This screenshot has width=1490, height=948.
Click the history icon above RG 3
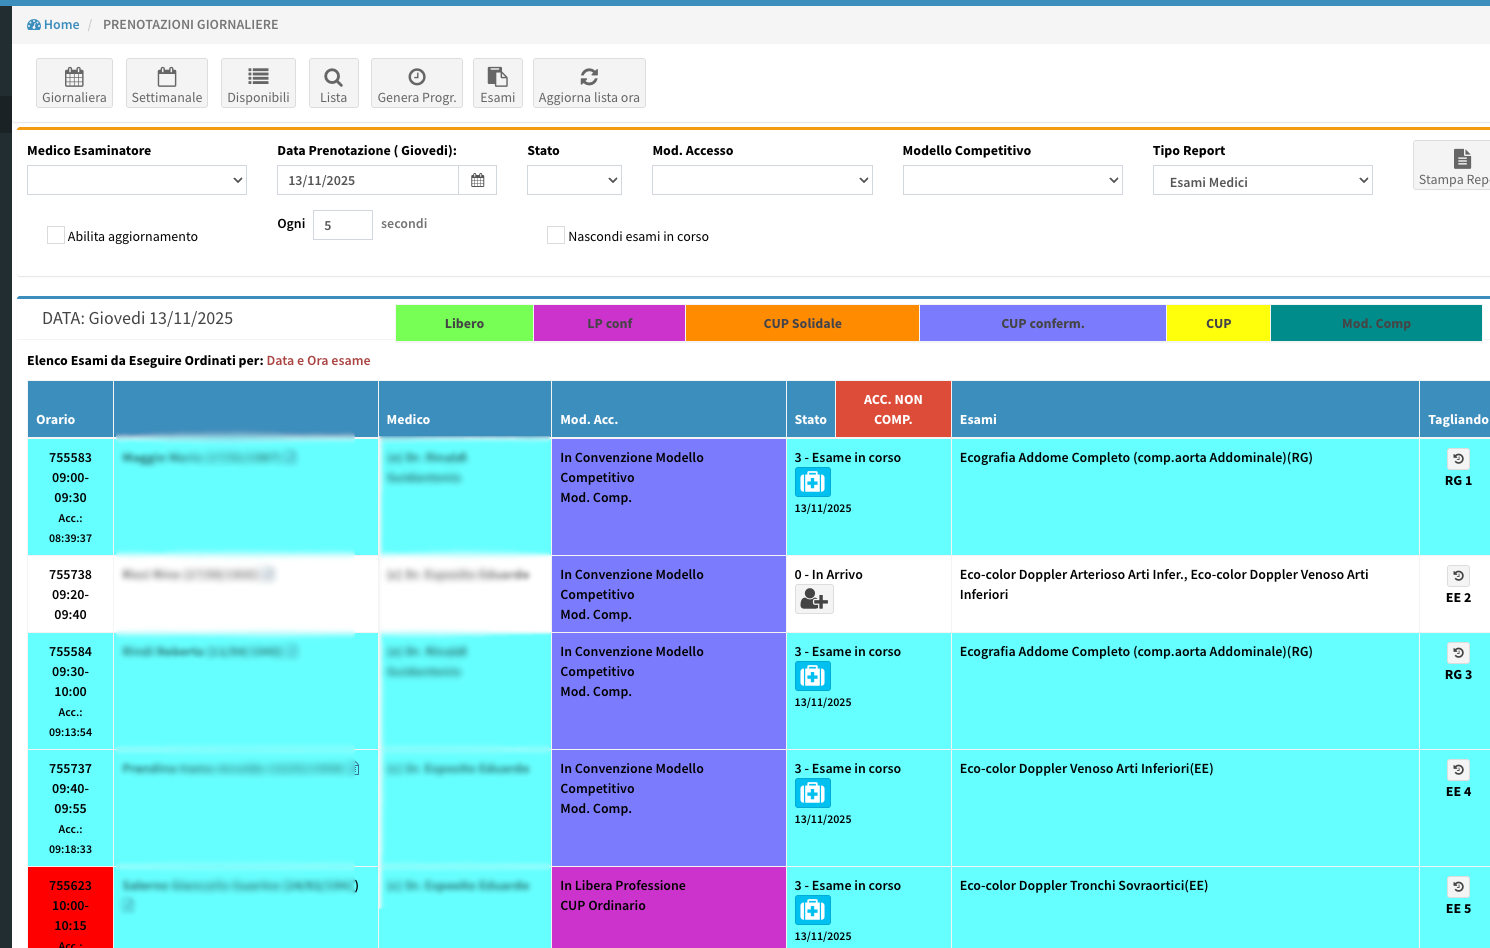pos(1458,653)
